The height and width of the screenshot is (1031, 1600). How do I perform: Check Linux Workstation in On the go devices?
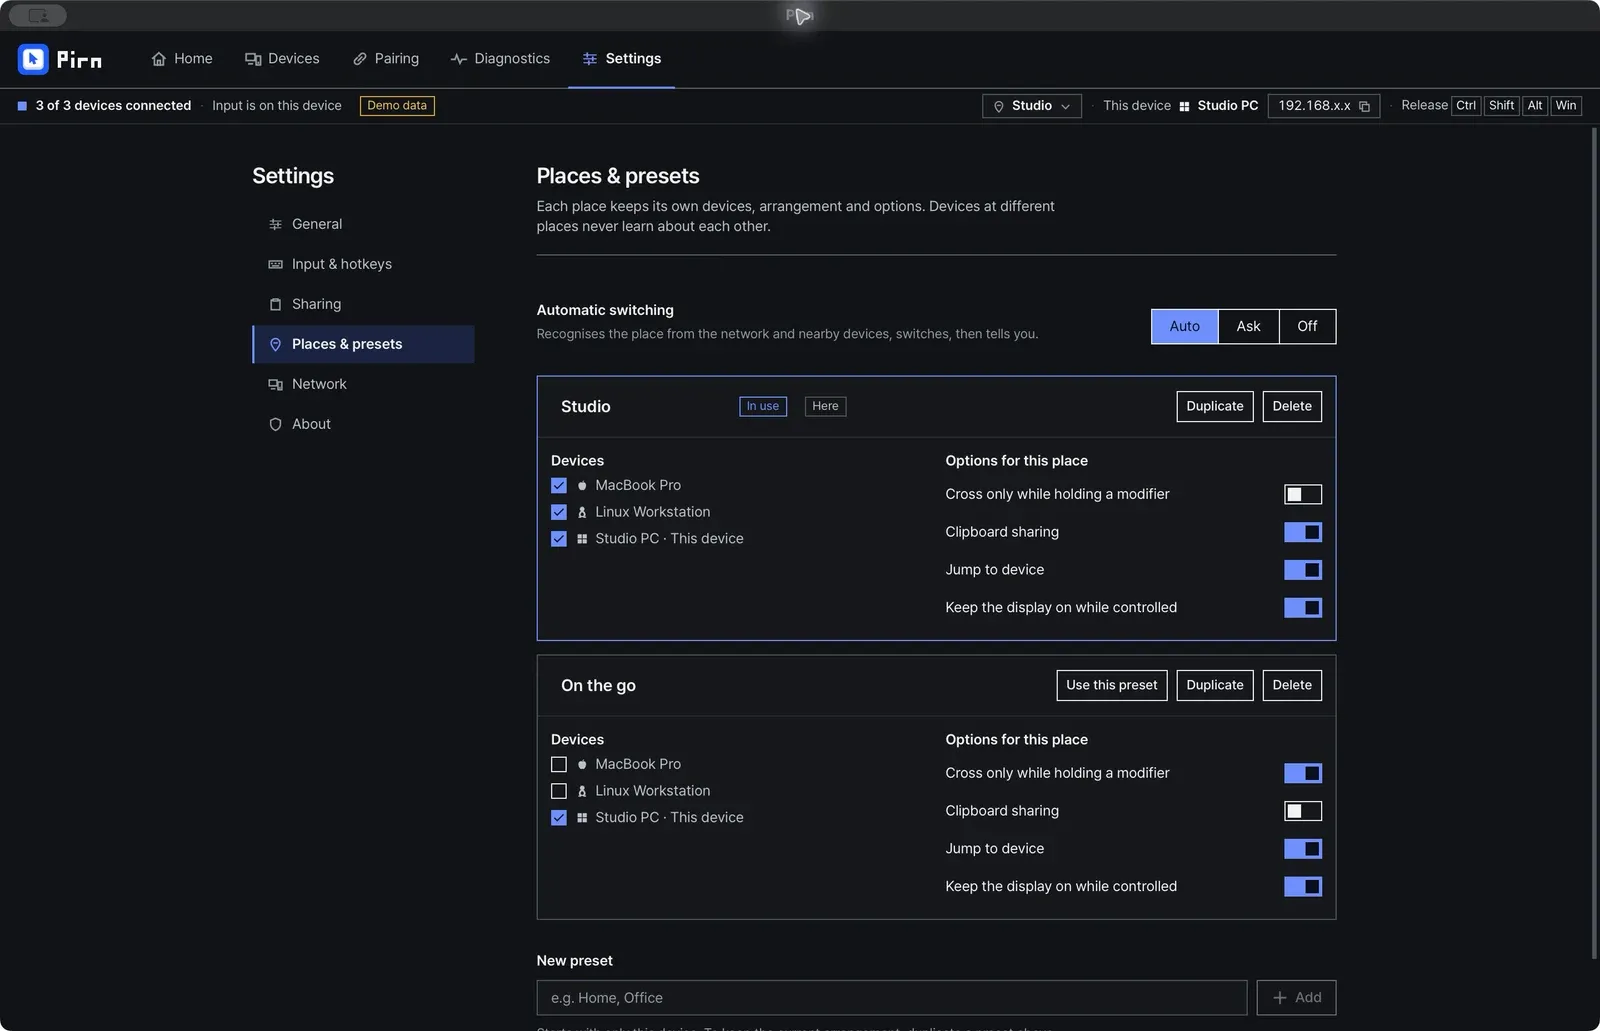click(559, 791)
